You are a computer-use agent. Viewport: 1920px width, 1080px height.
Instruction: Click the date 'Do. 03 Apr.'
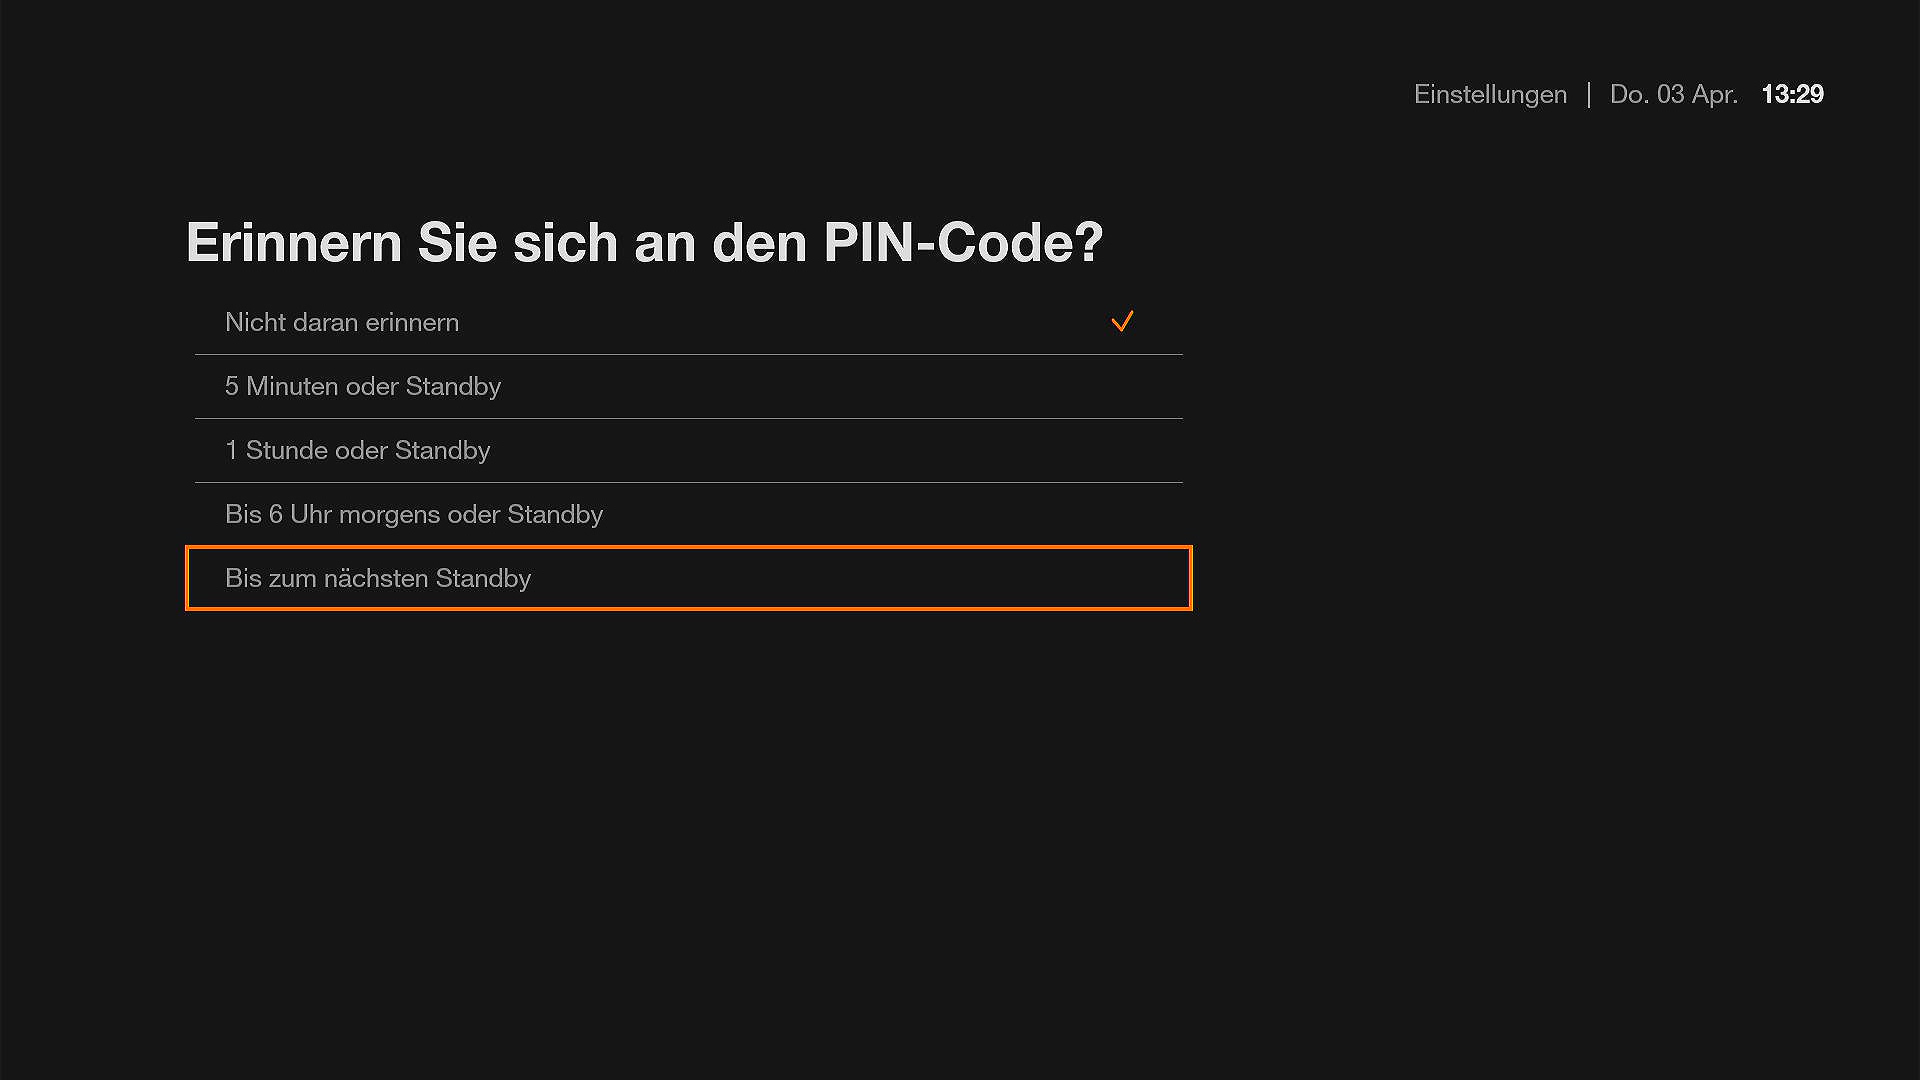click(x=1673, y=94)
